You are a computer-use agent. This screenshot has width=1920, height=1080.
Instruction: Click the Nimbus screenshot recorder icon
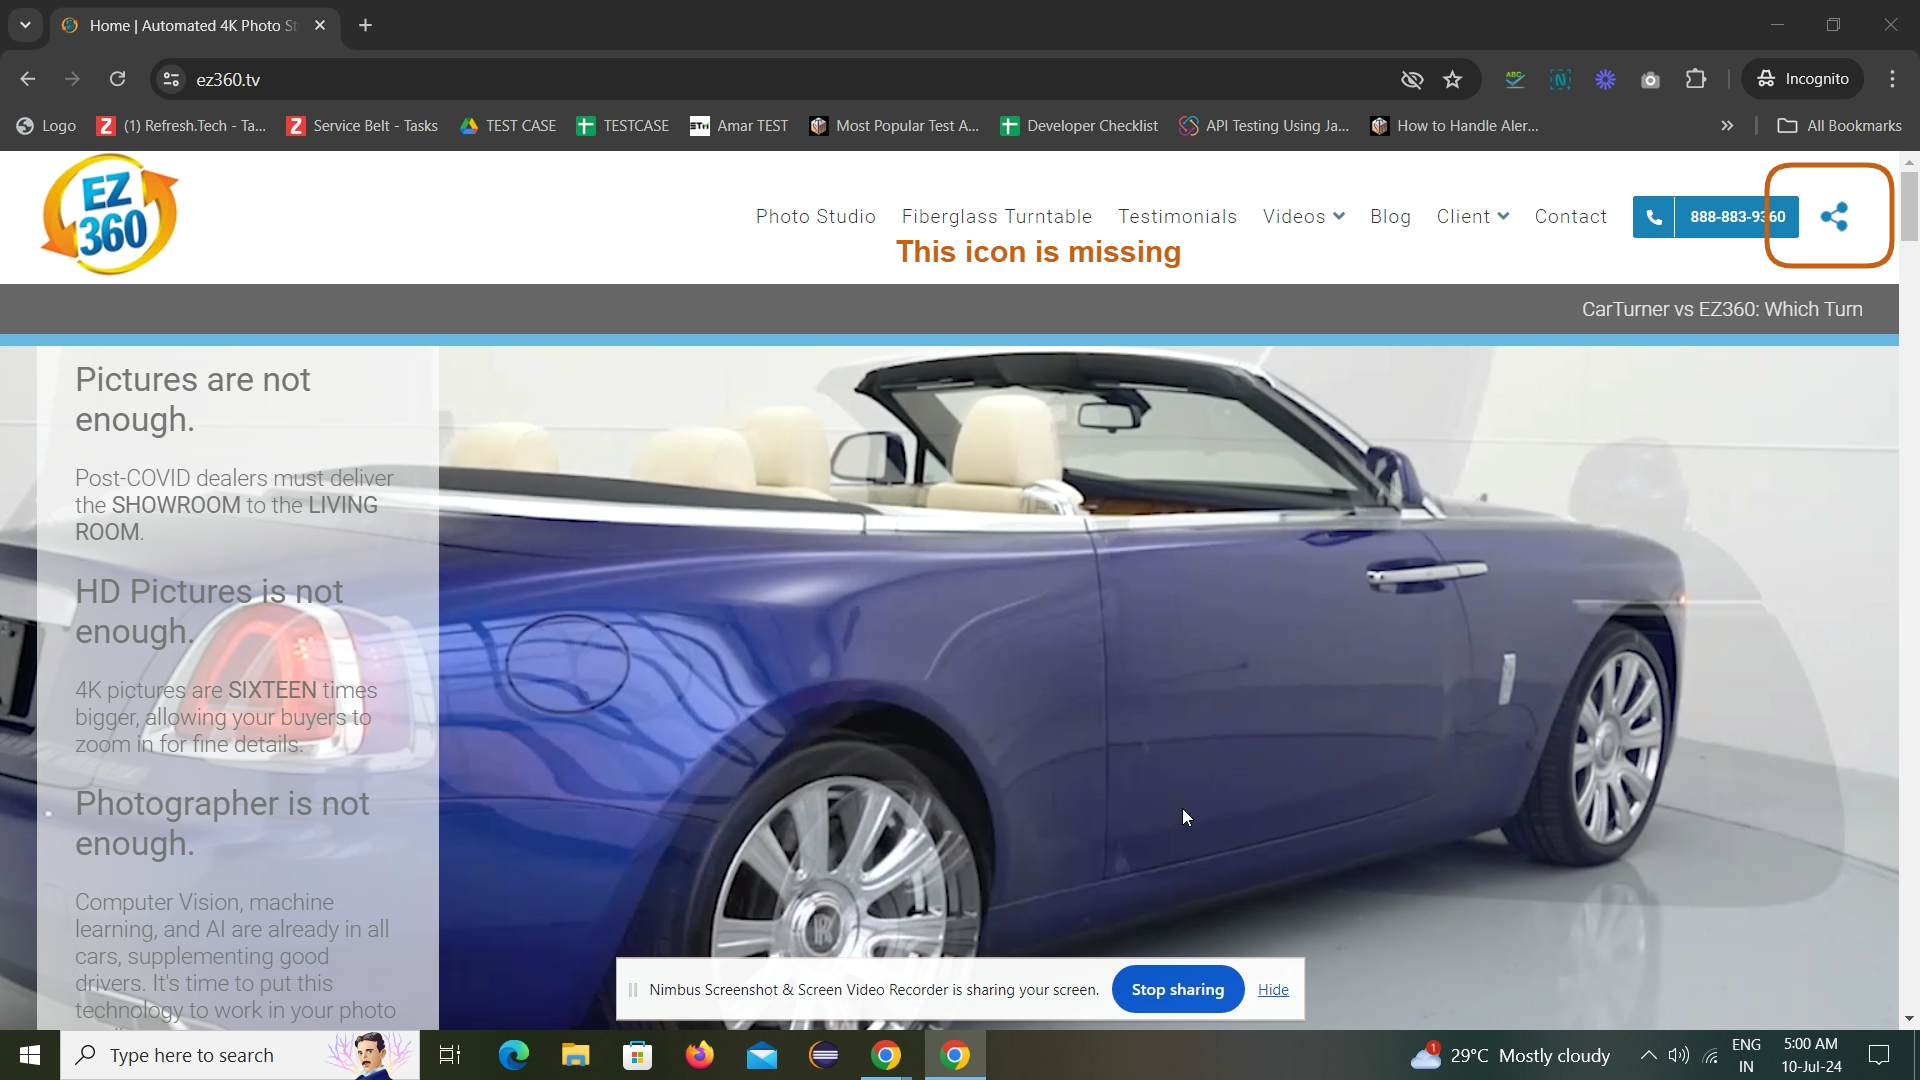[1561, 79]
